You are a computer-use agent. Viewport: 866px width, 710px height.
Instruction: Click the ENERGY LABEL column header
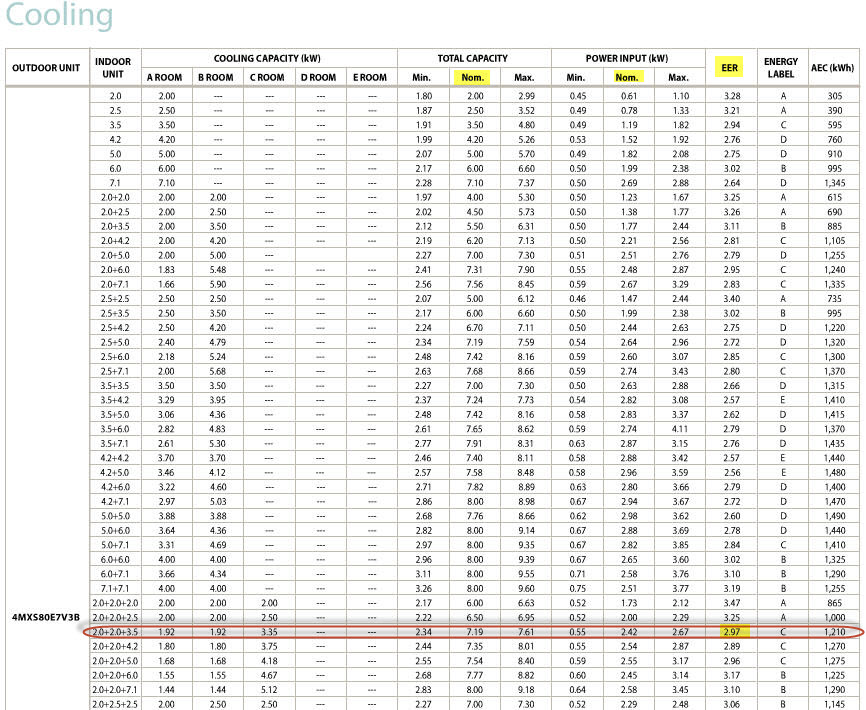pos(781,68)
